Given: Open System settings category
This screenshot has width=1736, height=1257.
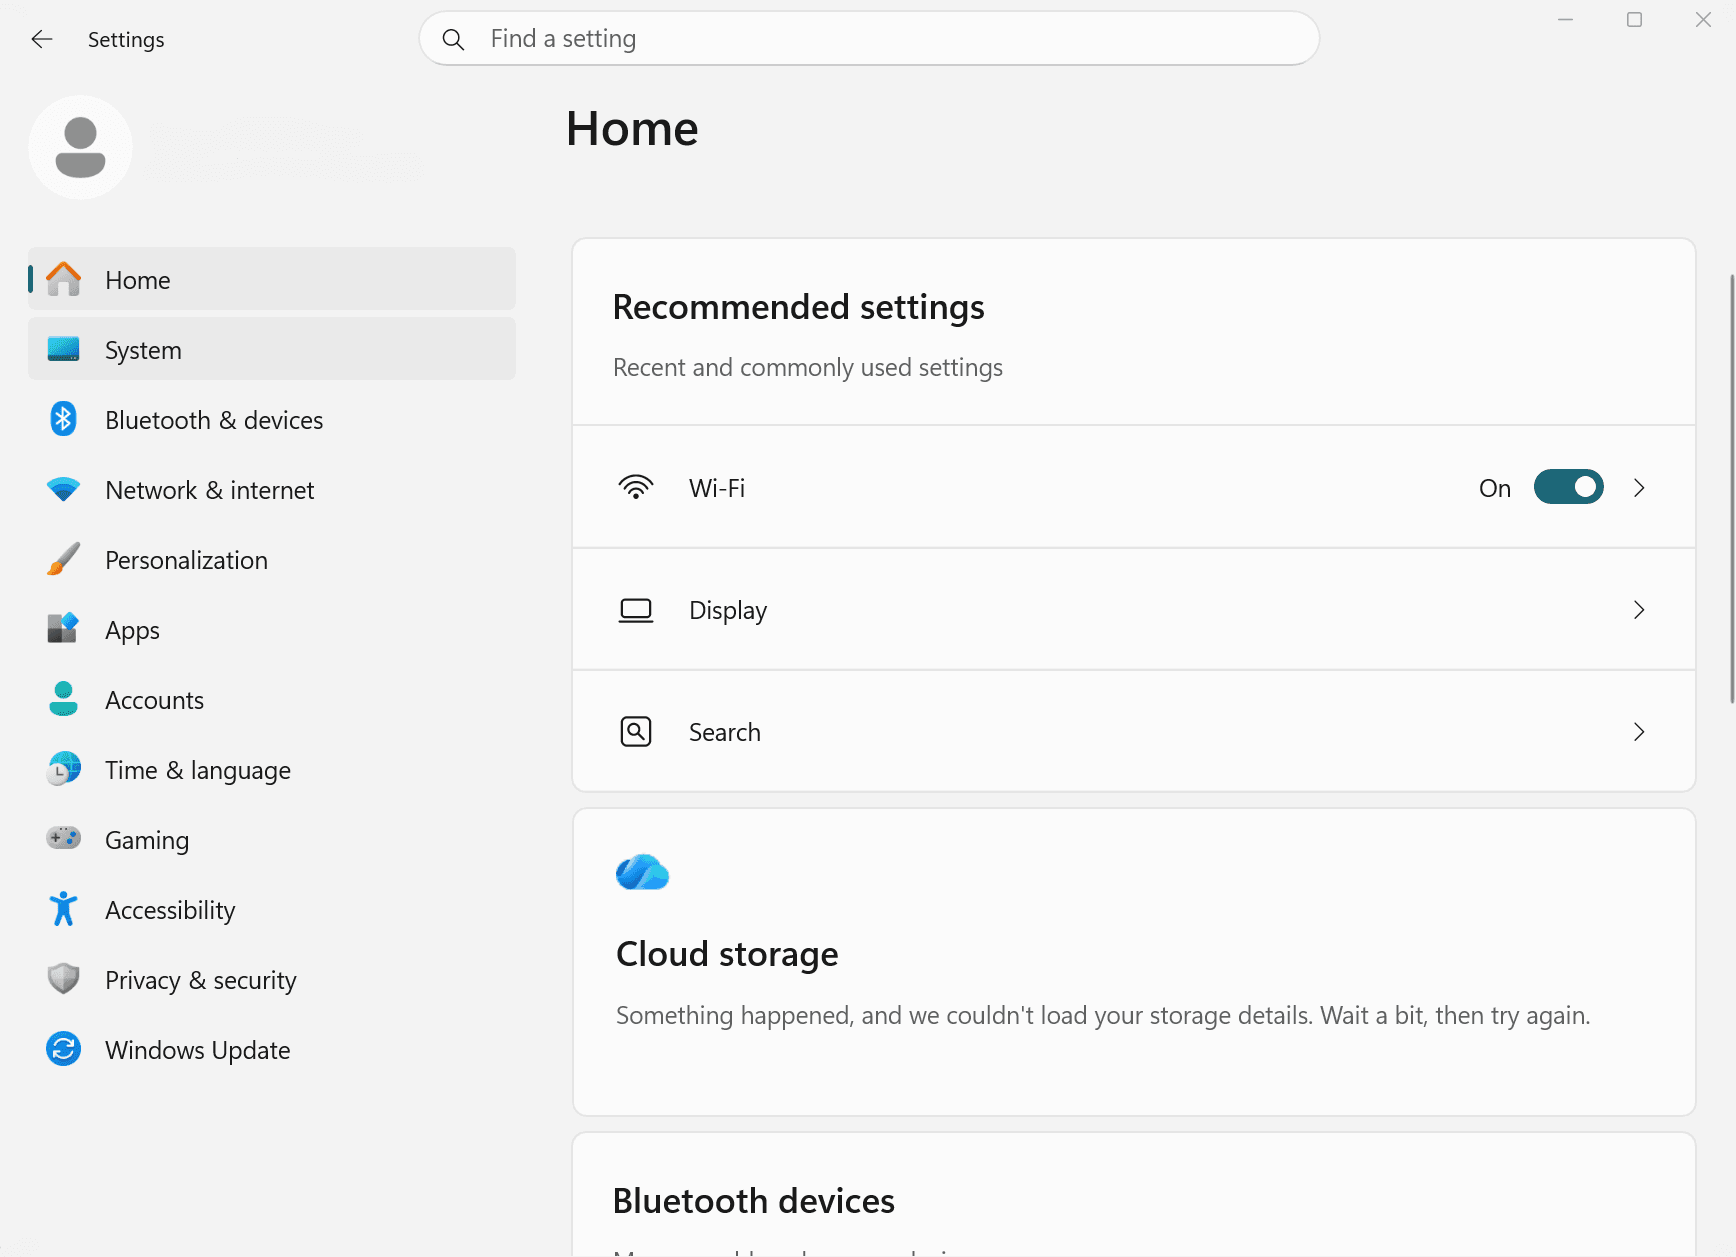Looking at the screenshot, I should (x=272, y=349).
